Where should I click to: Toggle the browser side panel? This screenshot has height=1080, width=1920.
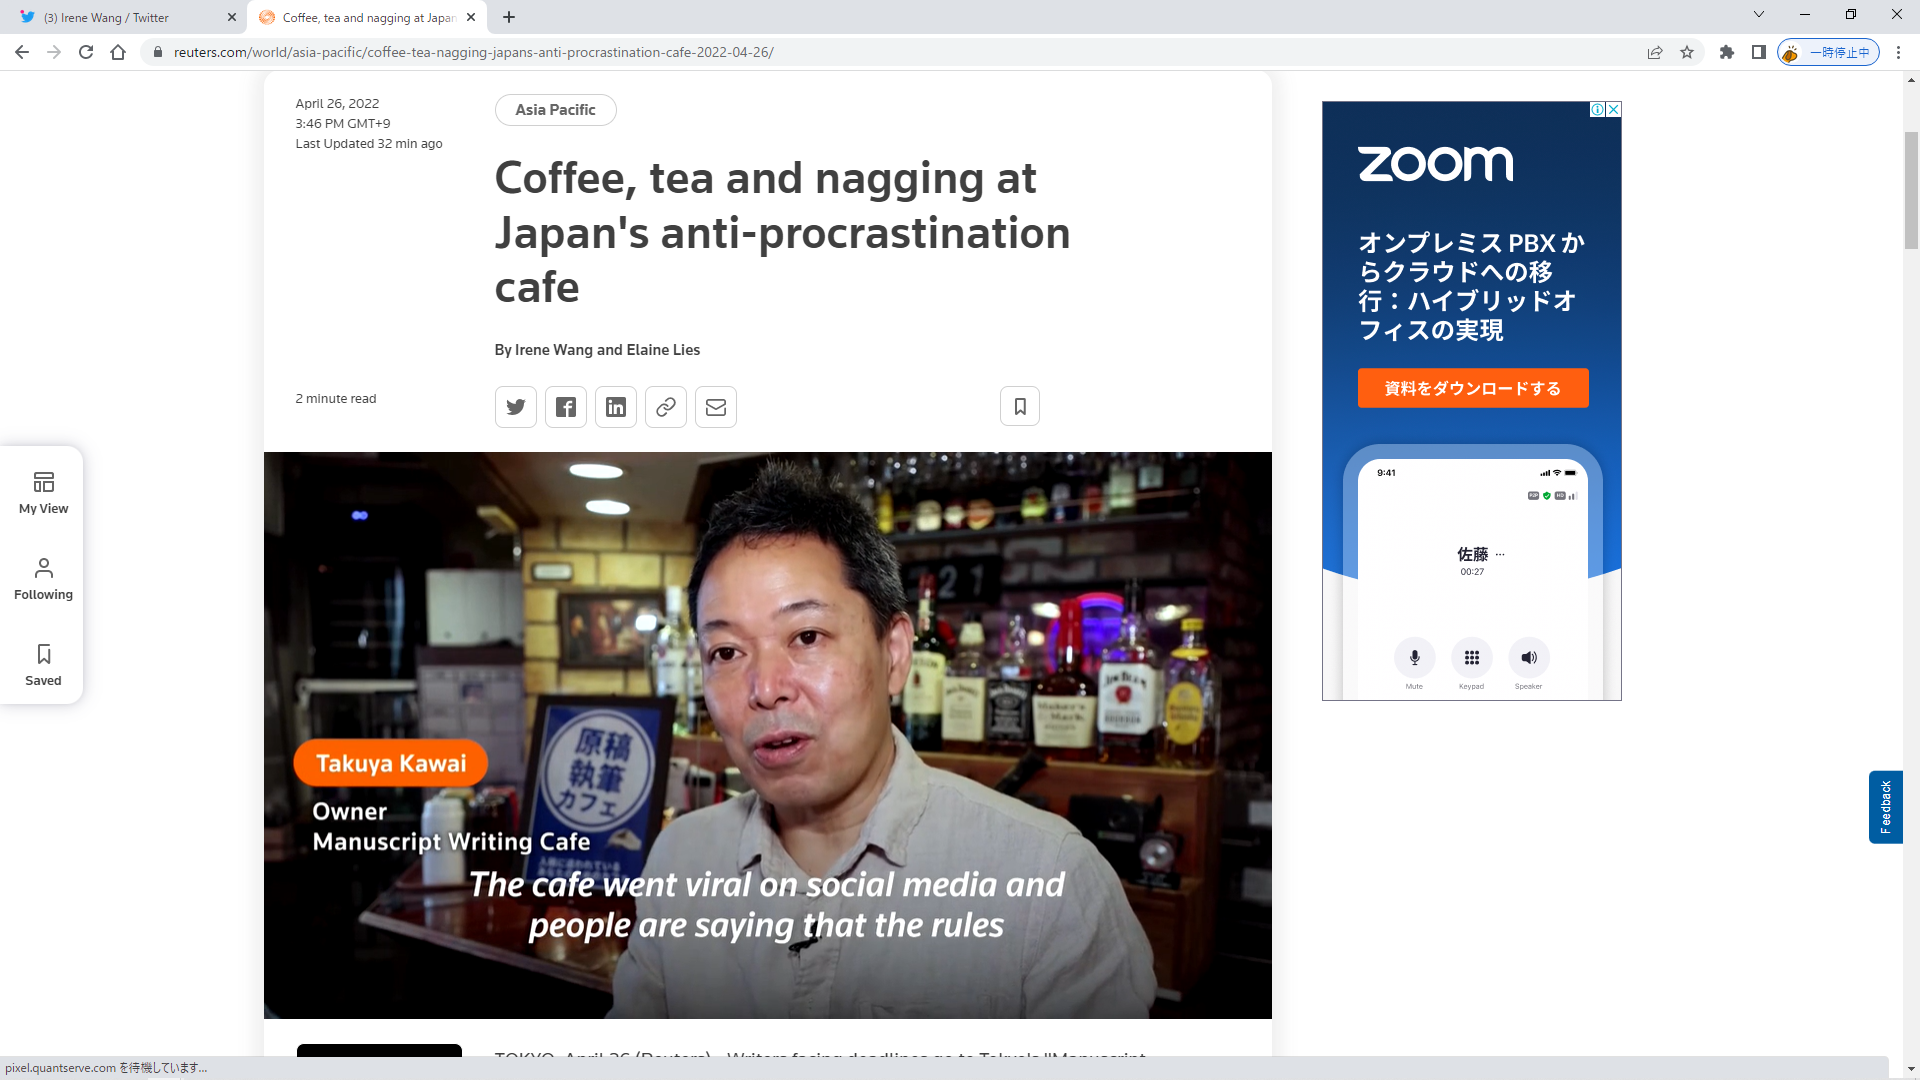pos(1758,52)
